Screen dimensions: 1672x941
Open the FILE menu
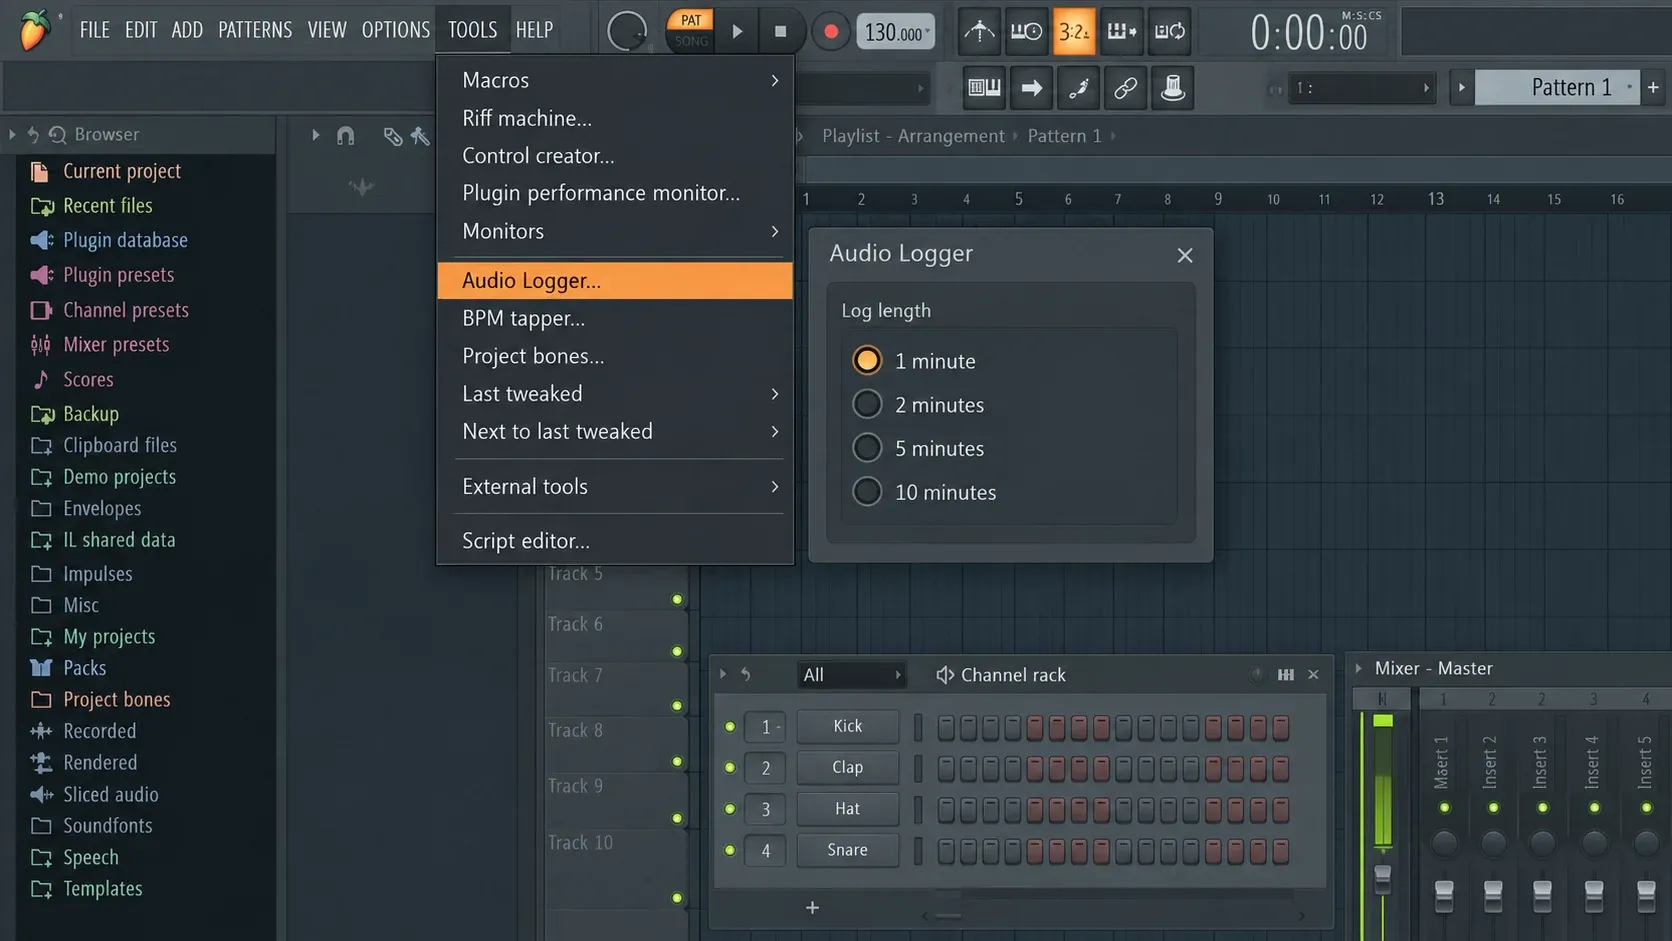pyautogui.click(x=94, y=30)
